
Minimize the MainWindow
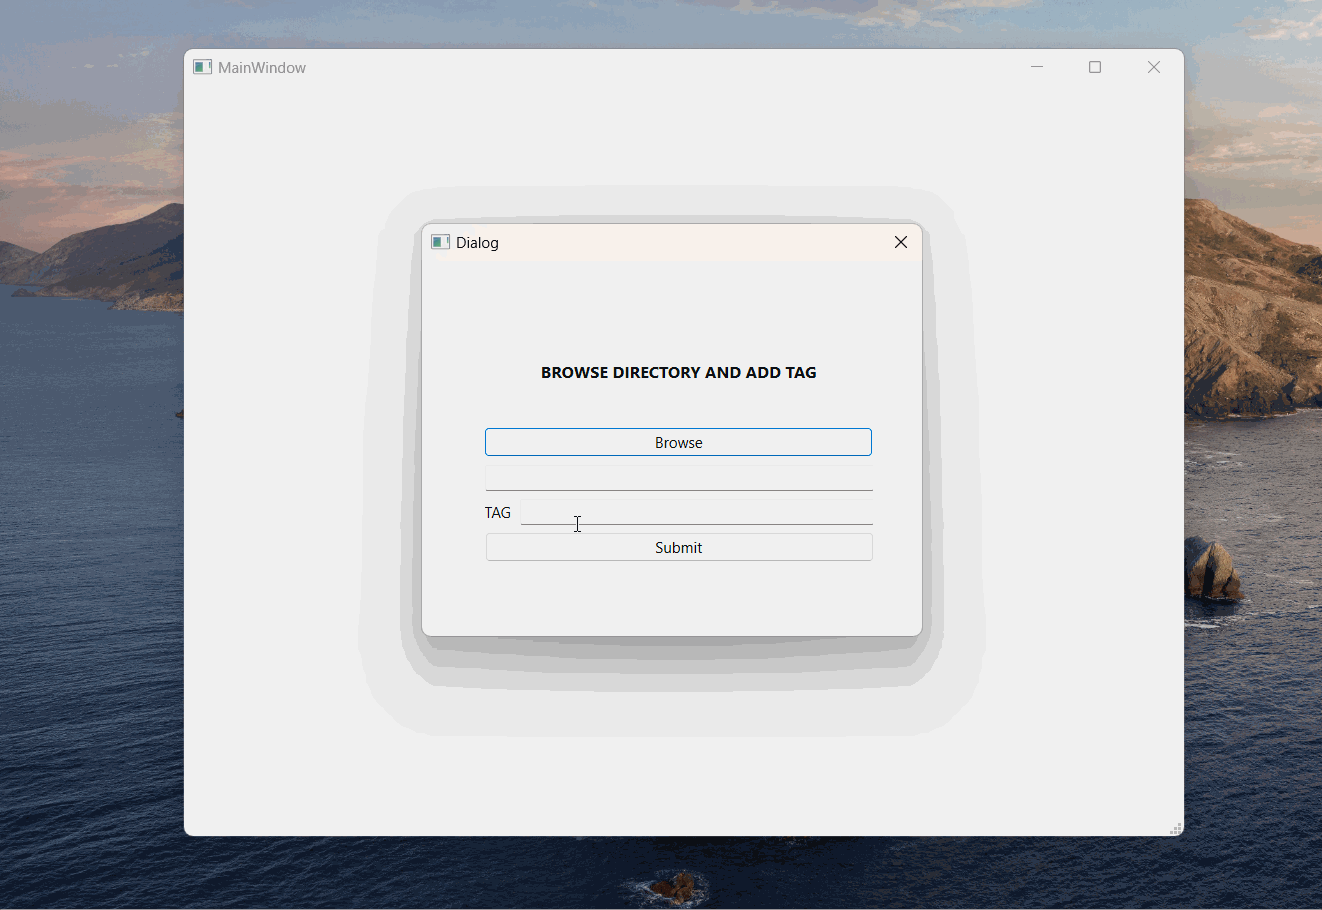point(1037,67)
